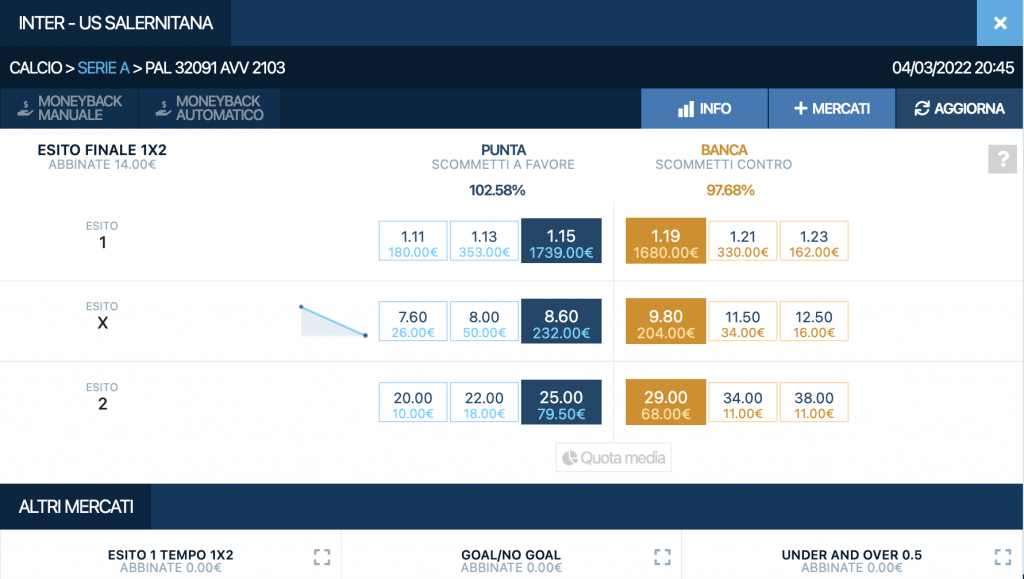
Task: Refresh odds with AGGIORNA button
Action: click(x=959, y=108)
